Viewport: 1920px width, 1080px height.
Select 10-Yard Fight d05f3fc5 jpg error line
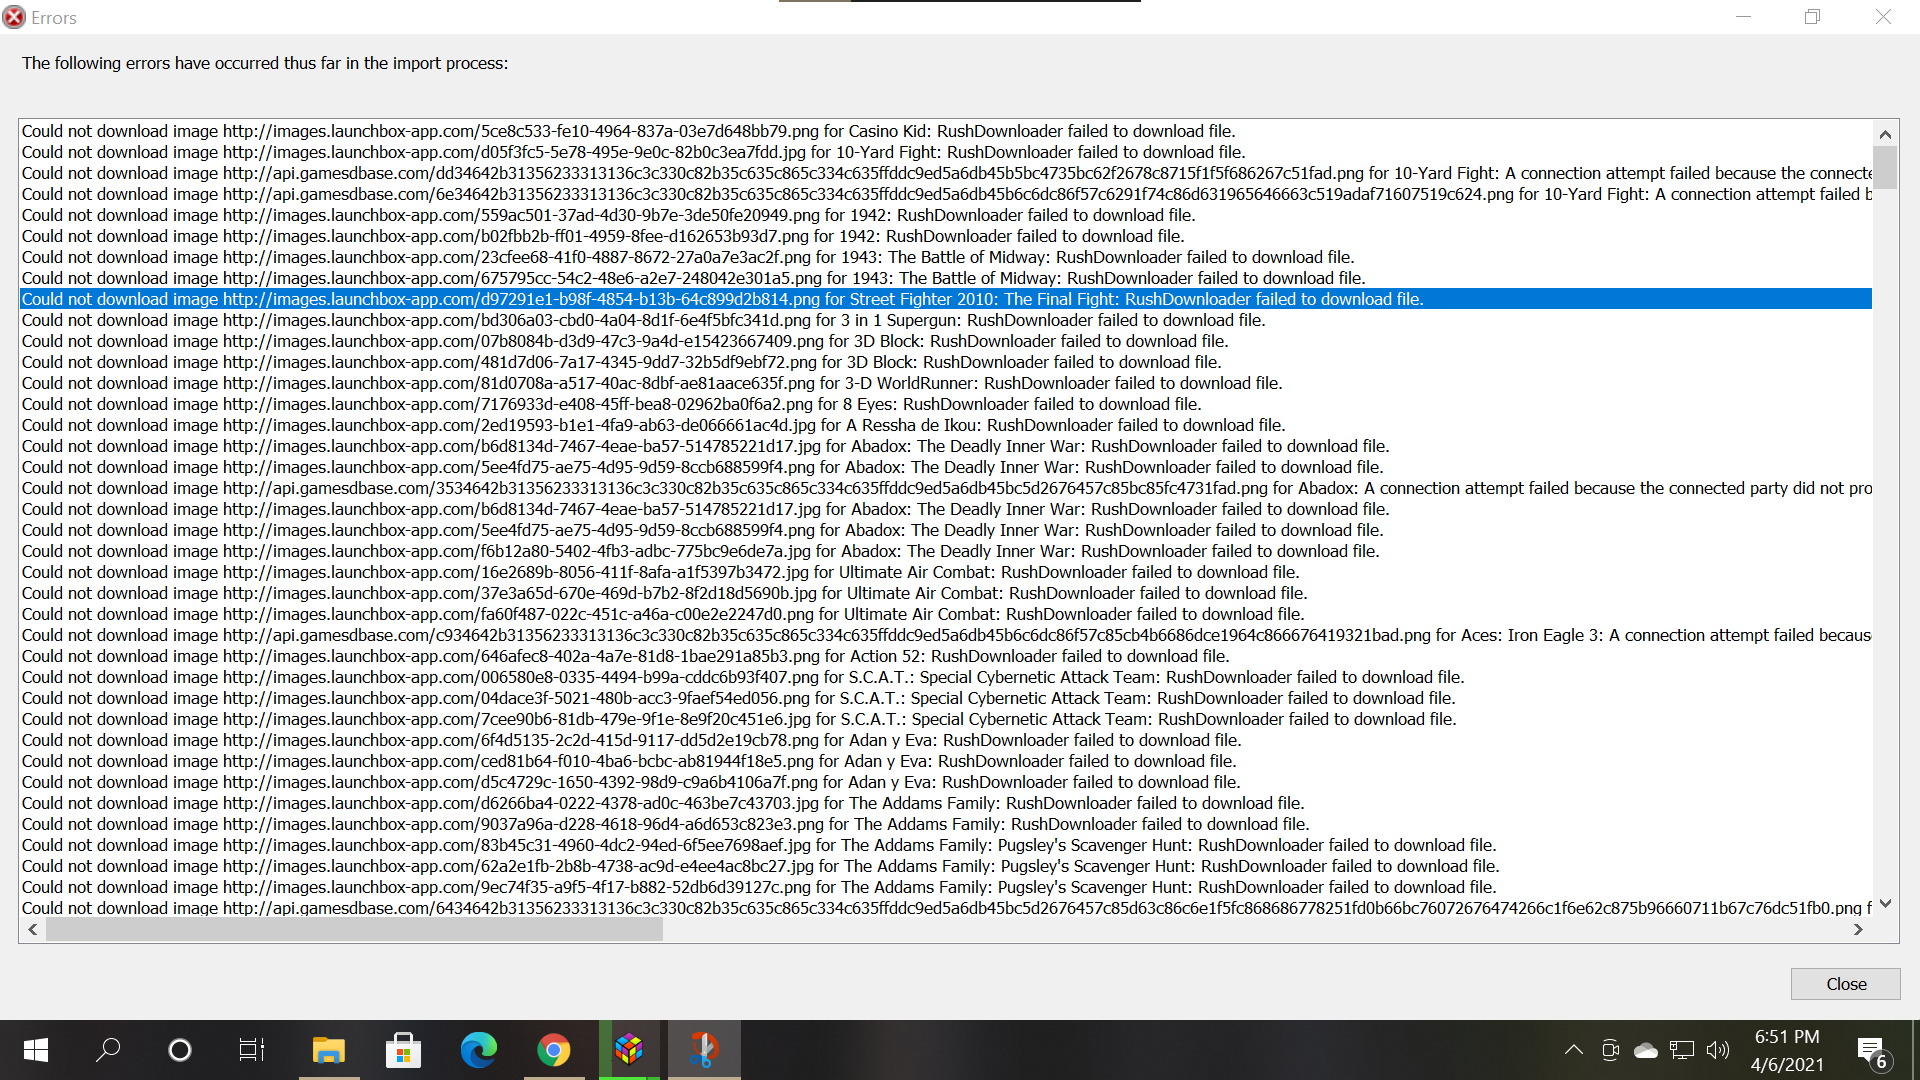coord(946,152)
